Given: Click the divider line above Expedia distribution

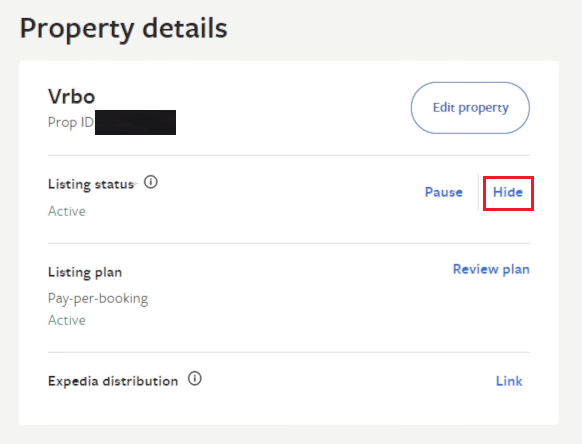Looking at the screenshot, I should (289, 352).
